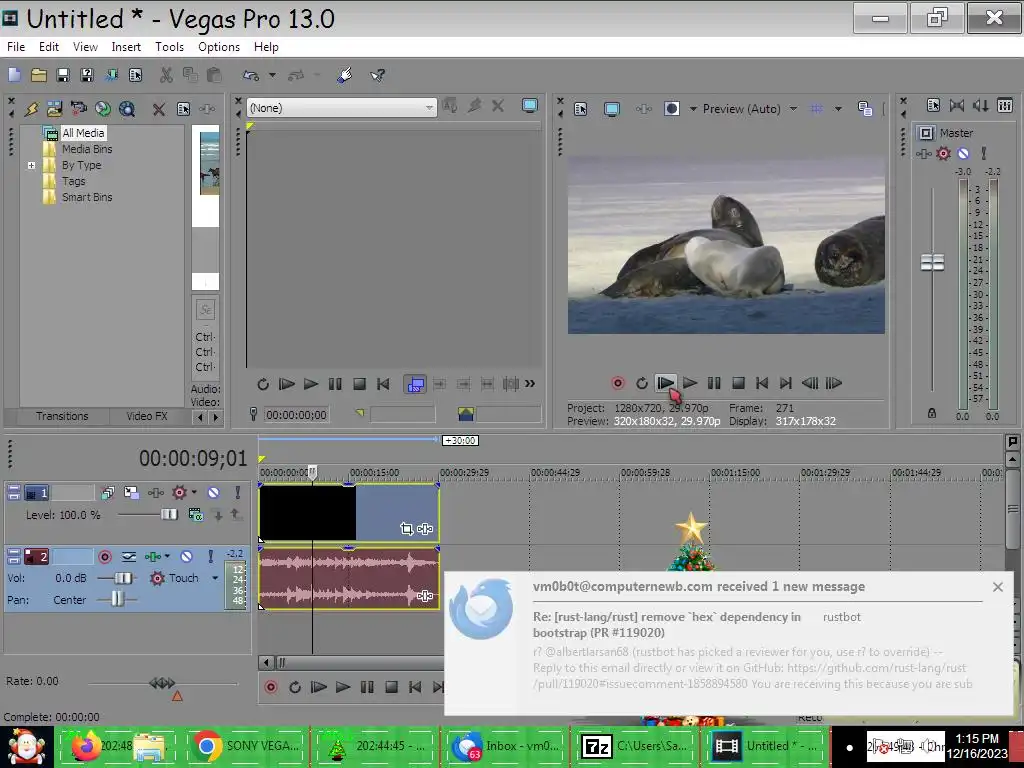Viewport: 1024px width, 768px height.
Task: Open Track Motion on video track 1
Action: coord(131,492)
